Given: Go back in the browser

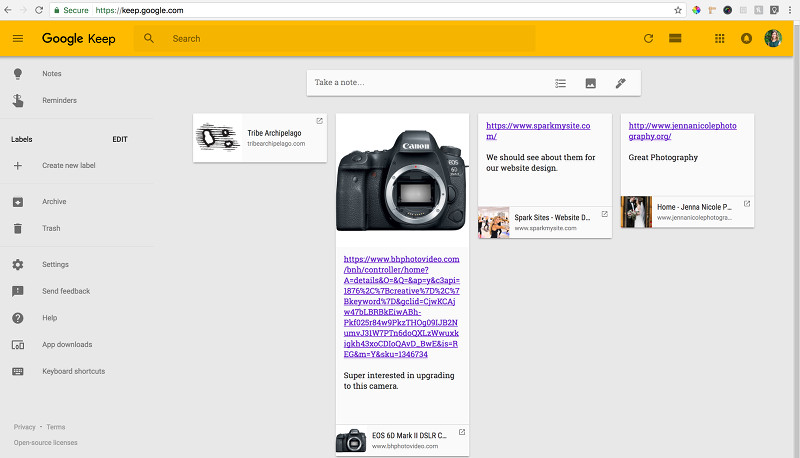Looking at the screenshot, I should click(x=8, y=10).
